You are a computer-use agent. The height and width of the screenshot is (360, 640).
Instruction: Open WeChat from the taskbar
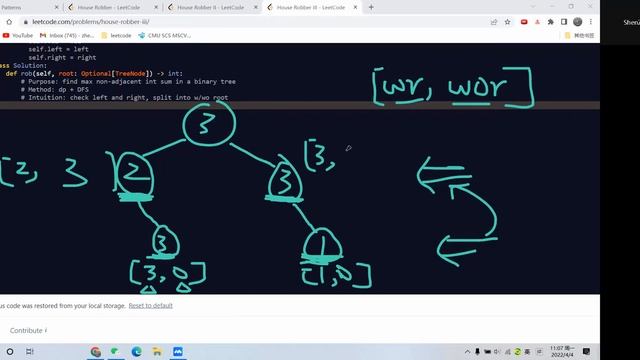click(x=116, y=351)
